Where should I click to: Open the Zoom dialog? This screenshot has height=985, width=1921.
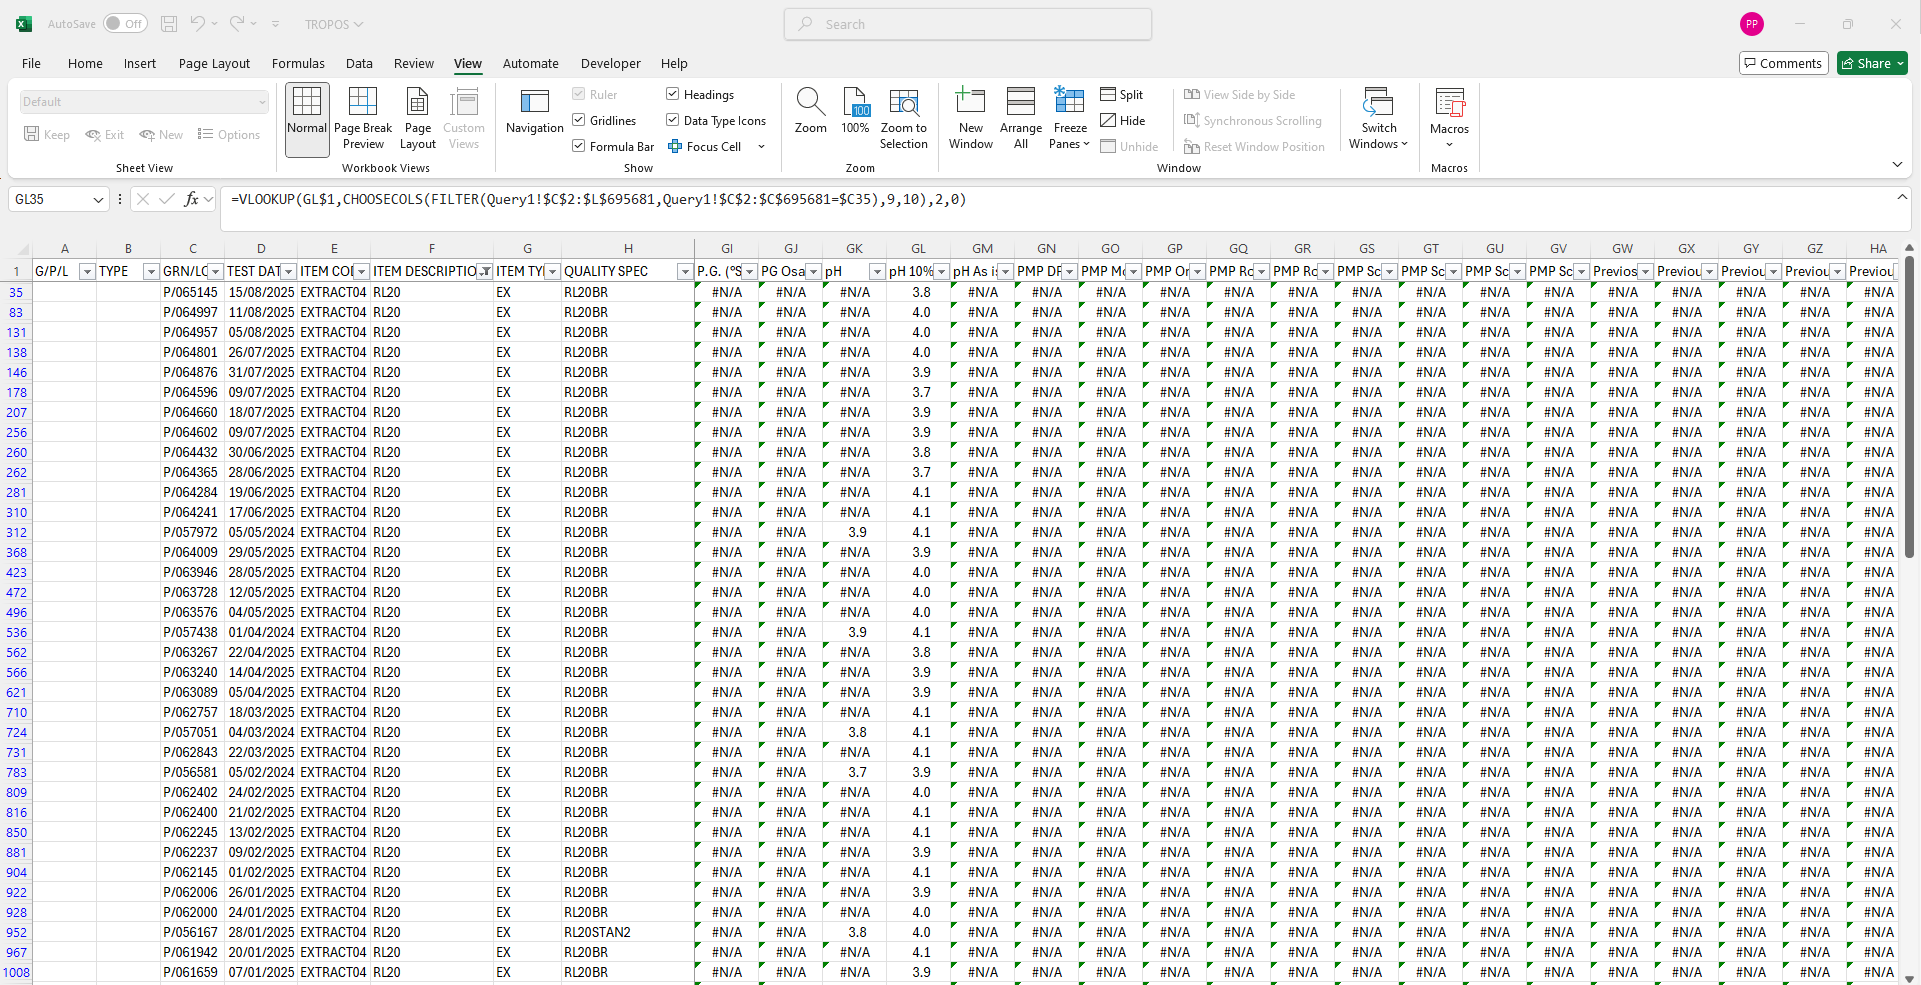[810, 112]
